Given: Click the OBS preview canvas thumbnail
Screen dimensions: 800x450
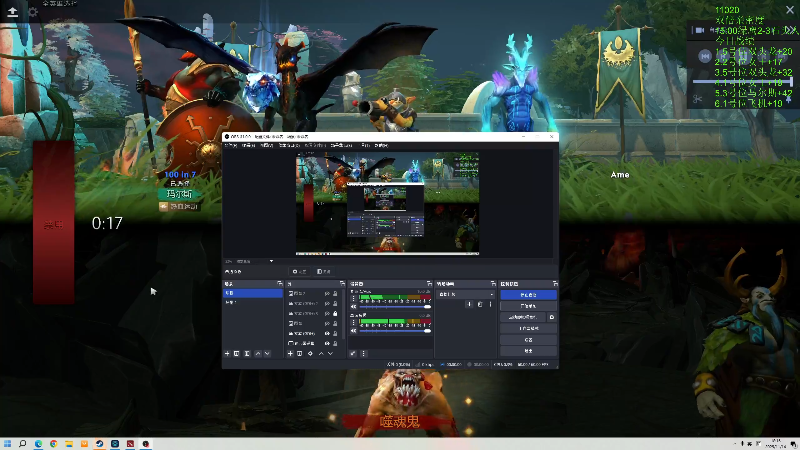Looking at the screenshot, I should coord(387,204).
